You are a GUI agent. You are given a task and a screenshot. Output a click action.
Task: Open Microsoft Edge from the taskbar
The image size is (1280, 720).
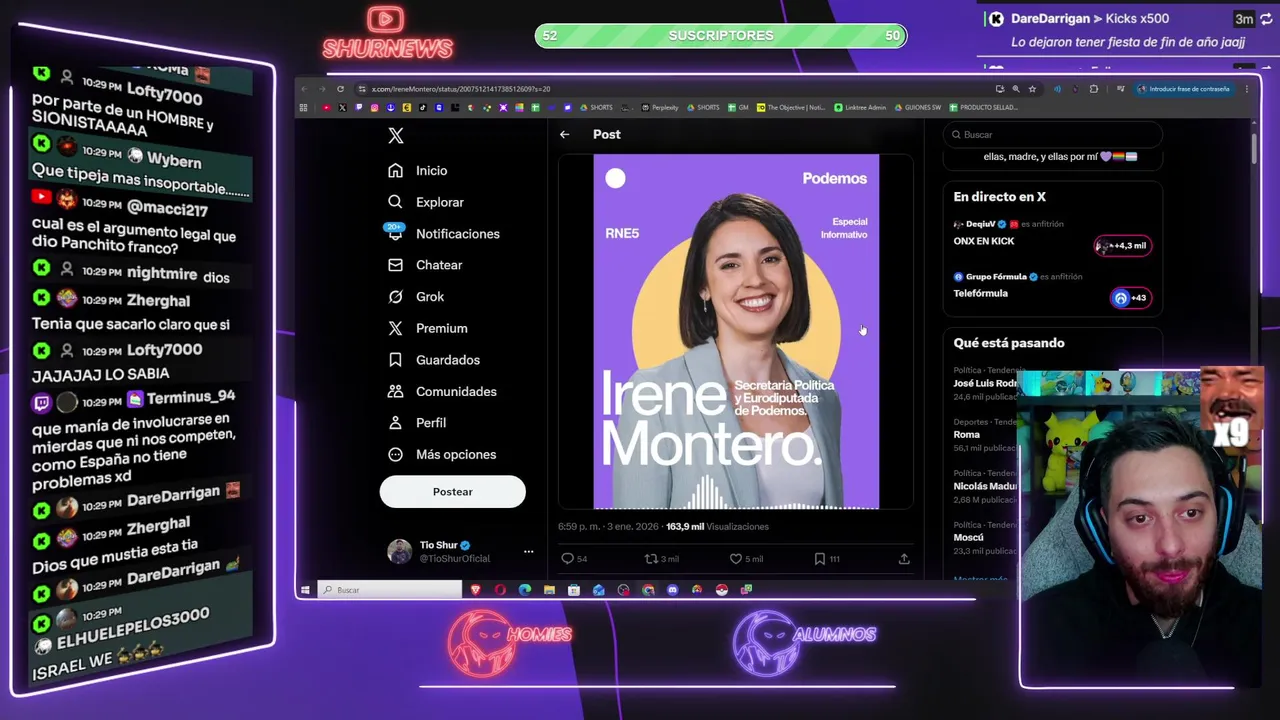[x=525, y=590]
